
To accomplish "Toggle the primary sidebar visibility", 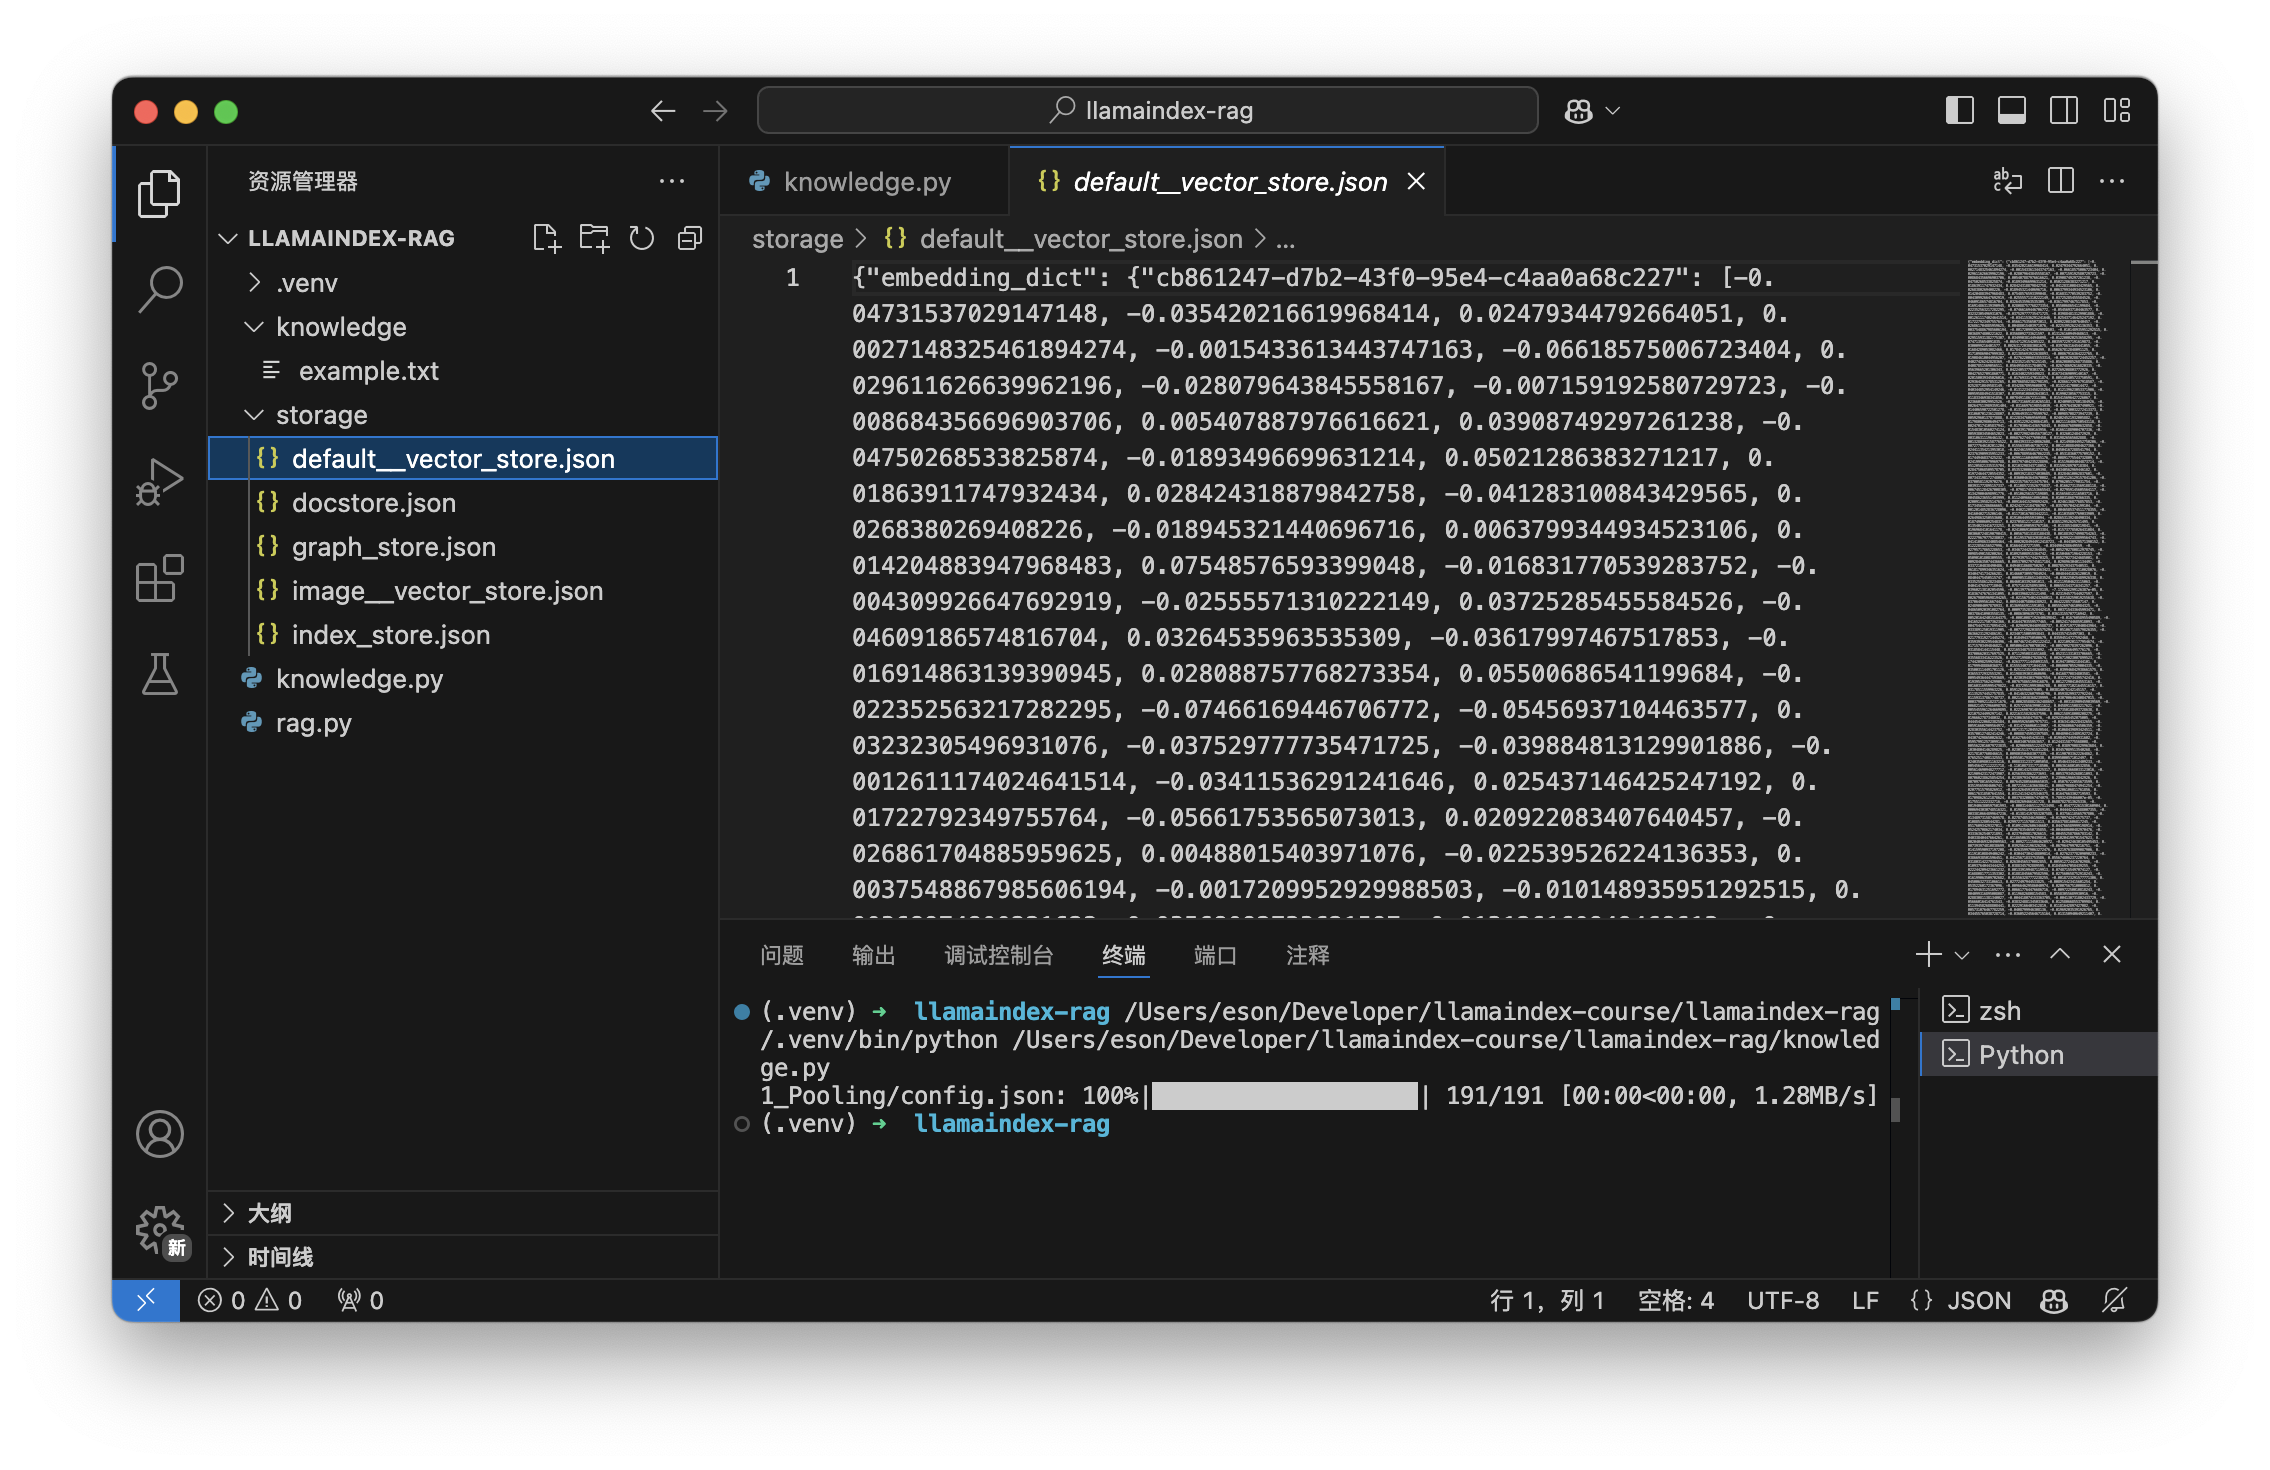I will coord(1959,110).
